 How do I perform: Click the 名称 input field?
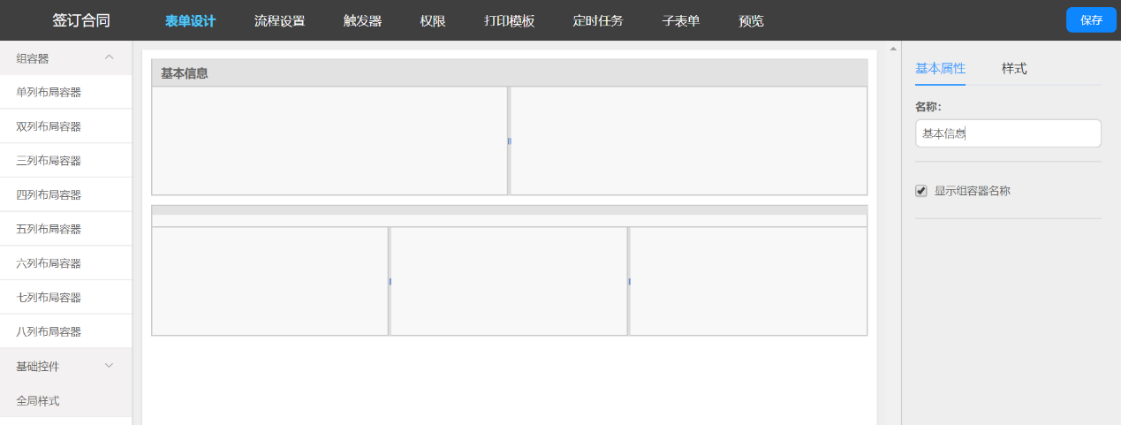pyautogui.click(x=1007, y=134)
